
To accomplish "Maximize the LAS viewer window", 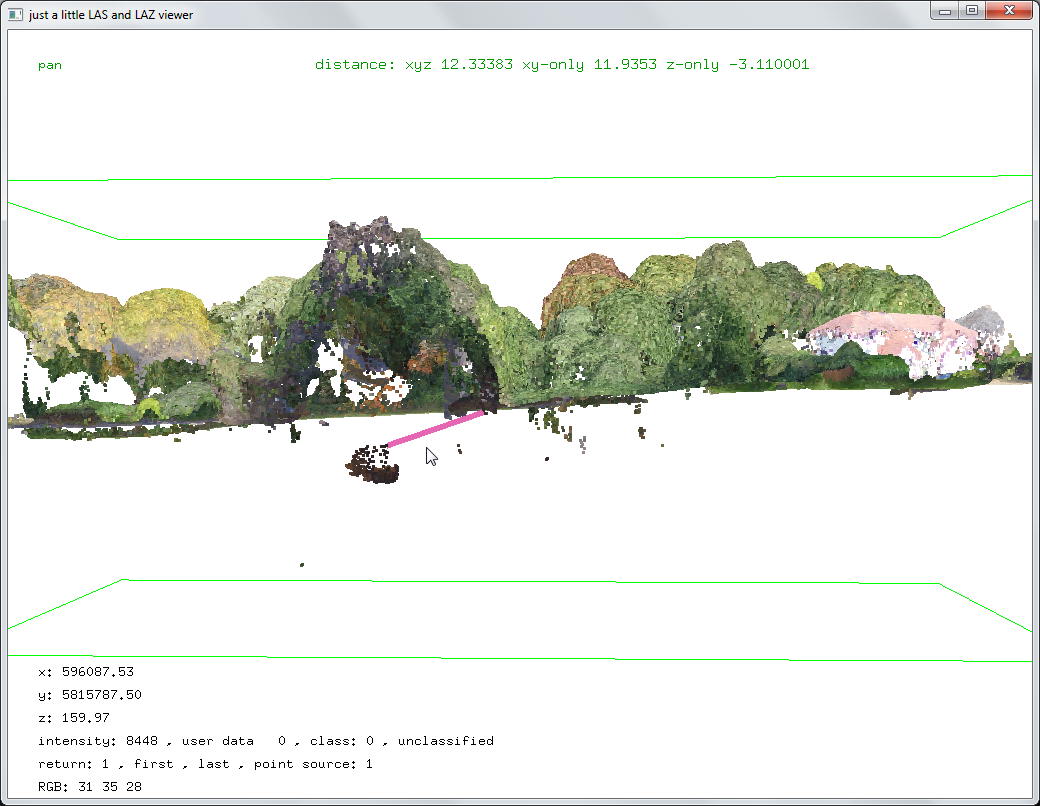I will click(971, 10).
